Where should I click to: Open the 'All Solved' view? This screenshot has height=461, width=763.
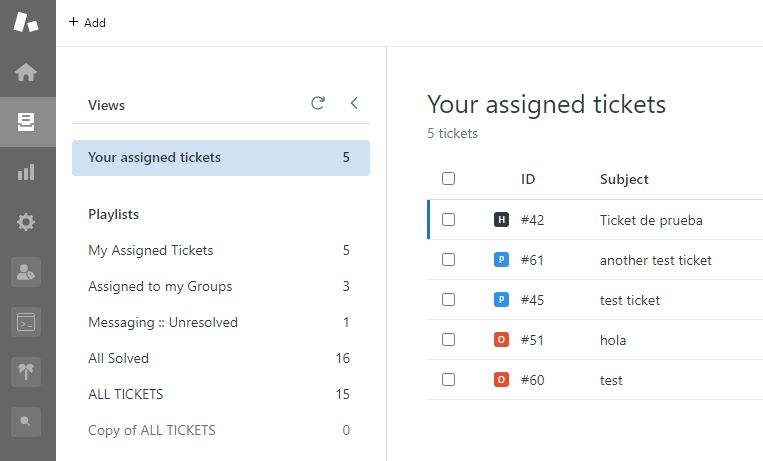[119, 358]
